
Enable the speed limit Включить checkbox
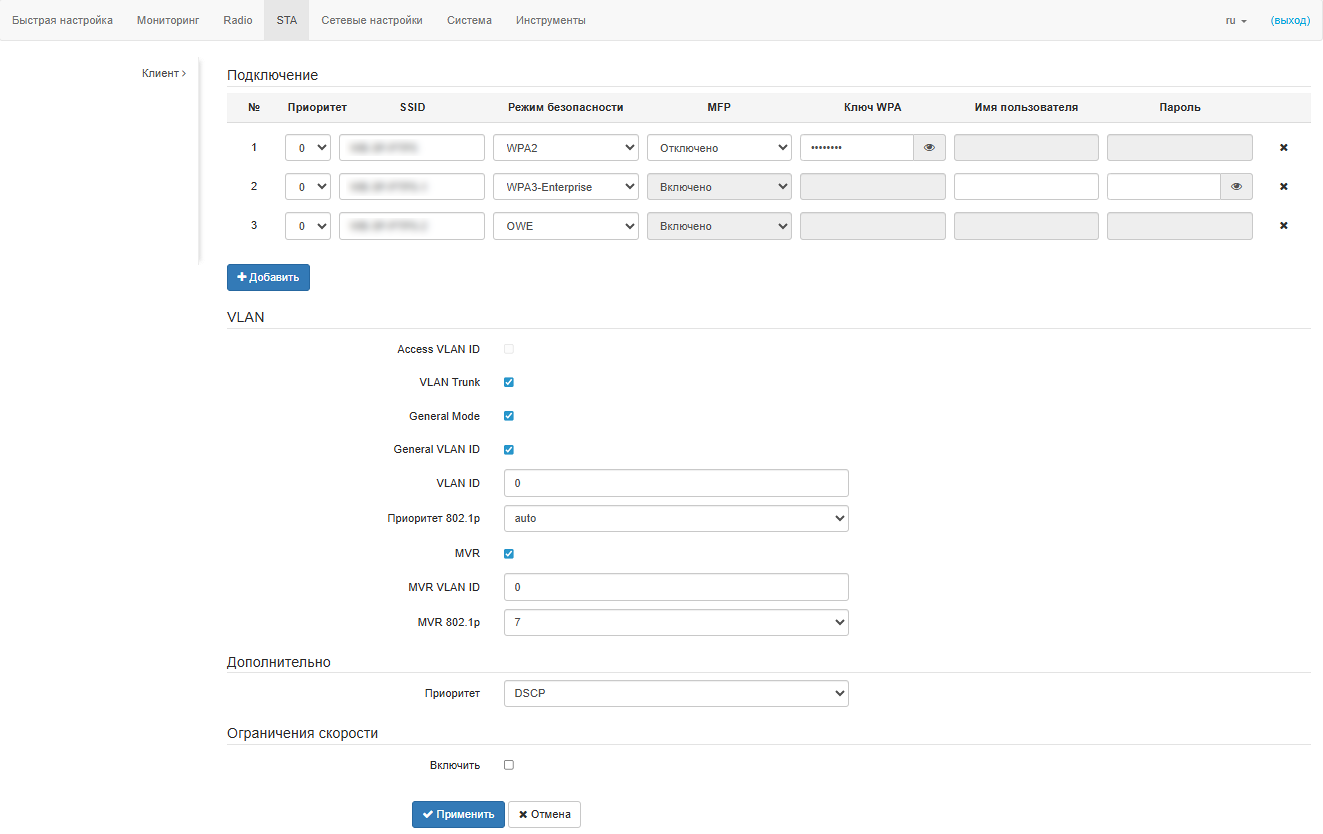tap(509, 765)
